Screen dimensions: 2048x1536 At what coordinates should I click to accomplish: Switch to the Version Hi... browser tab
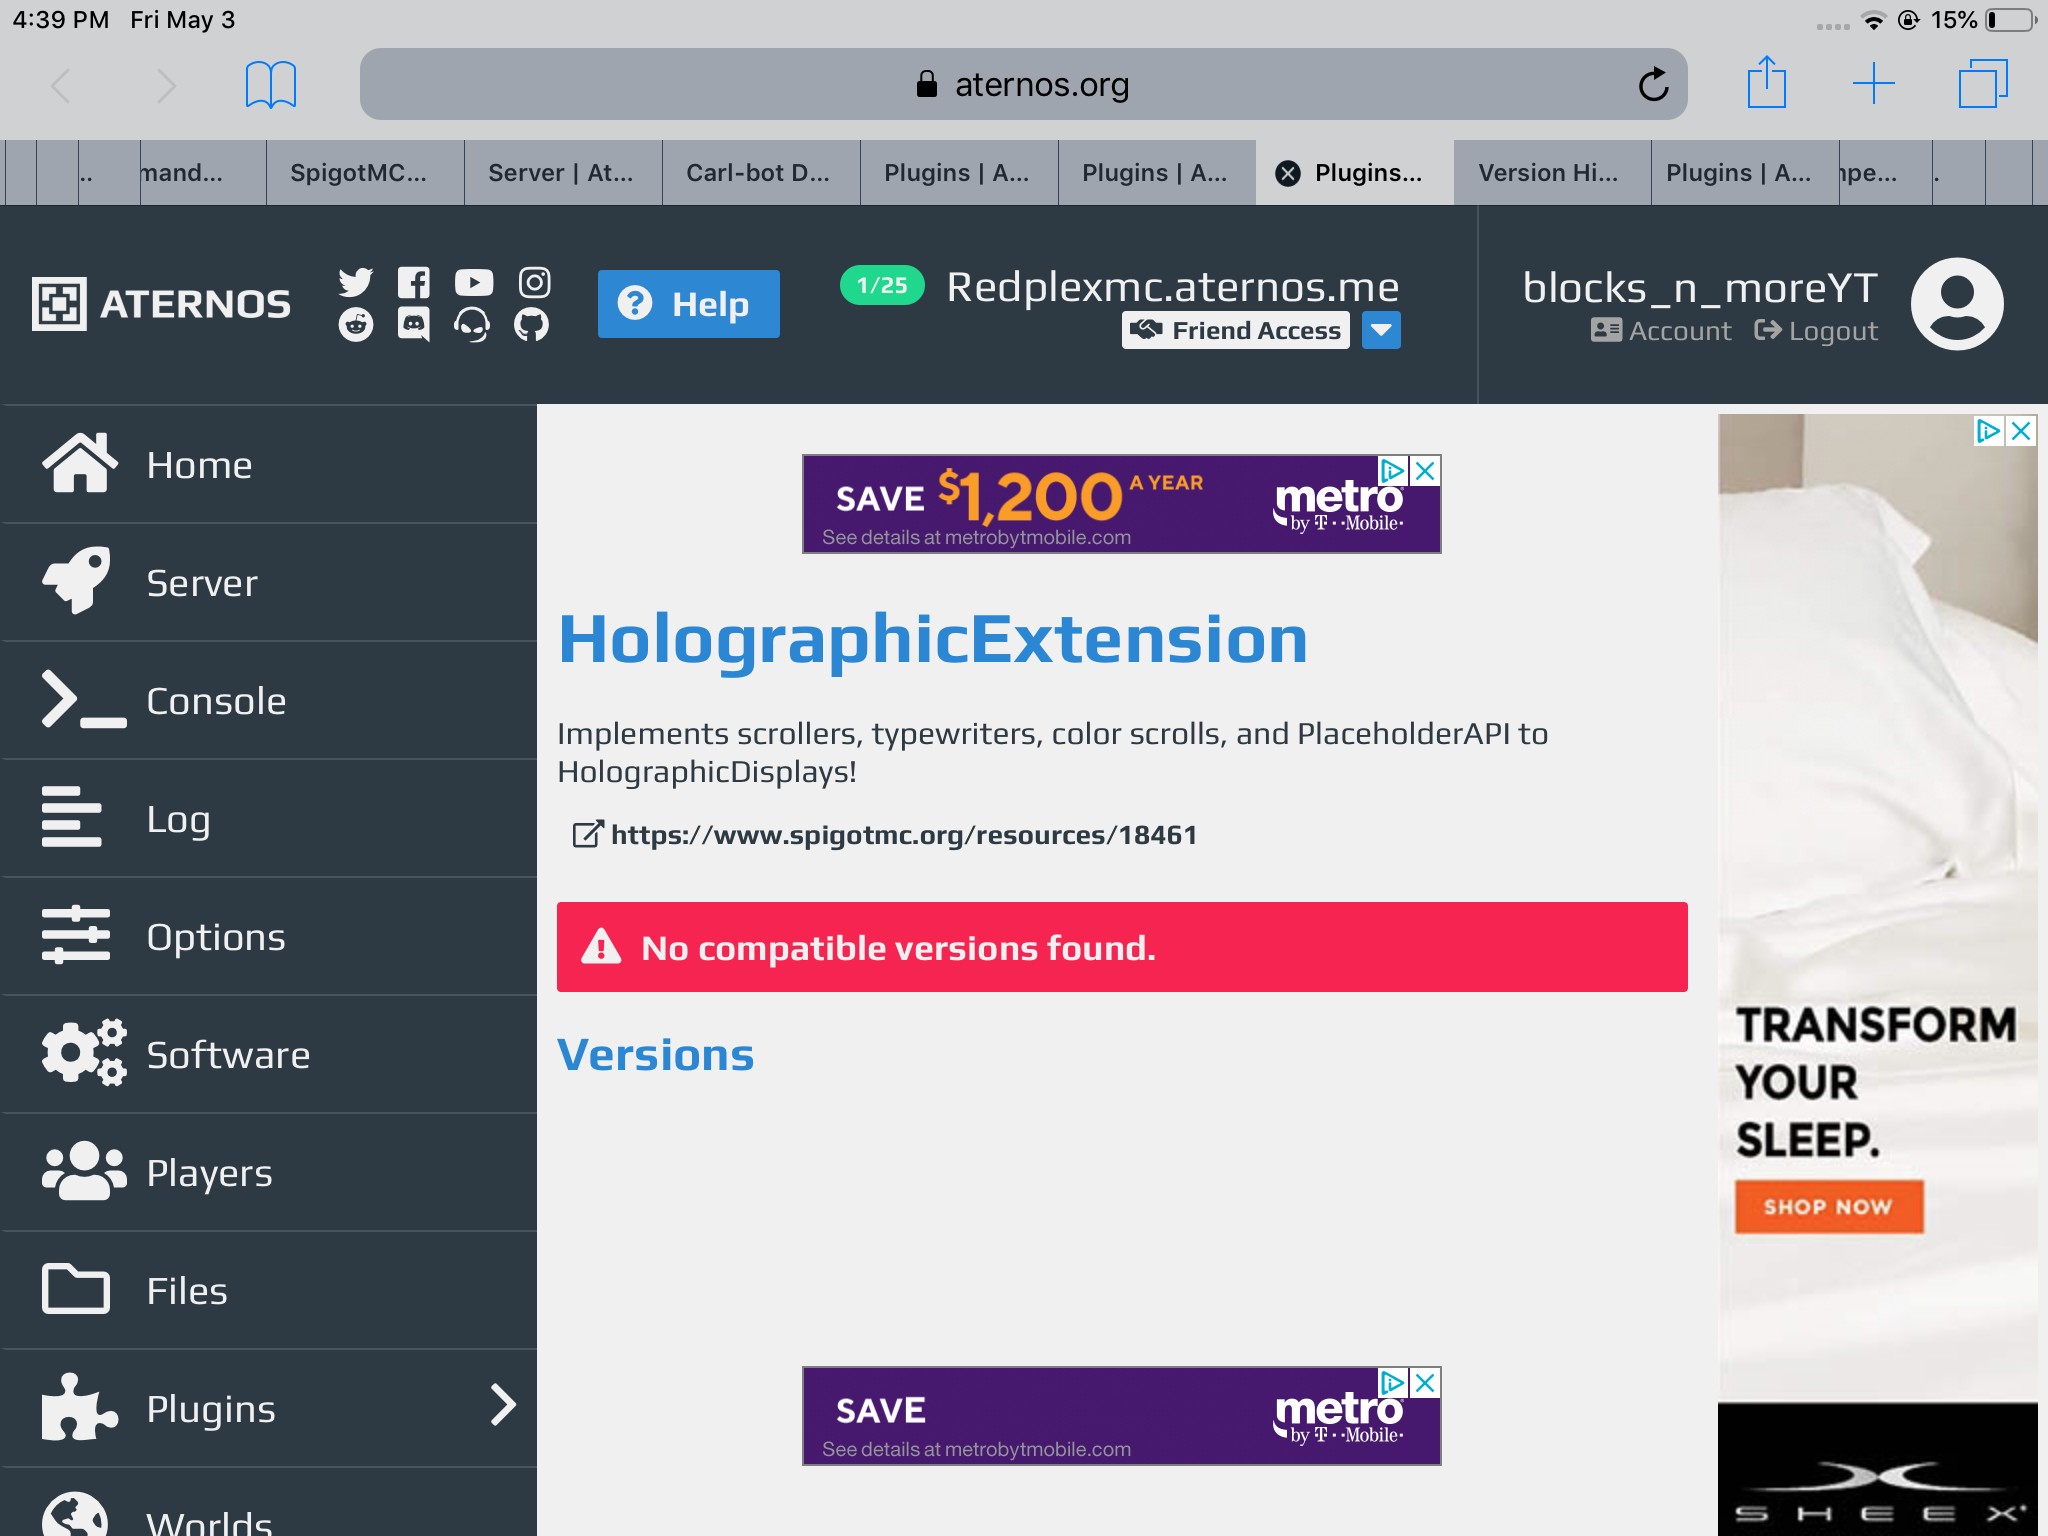[x=1552, y=173]
